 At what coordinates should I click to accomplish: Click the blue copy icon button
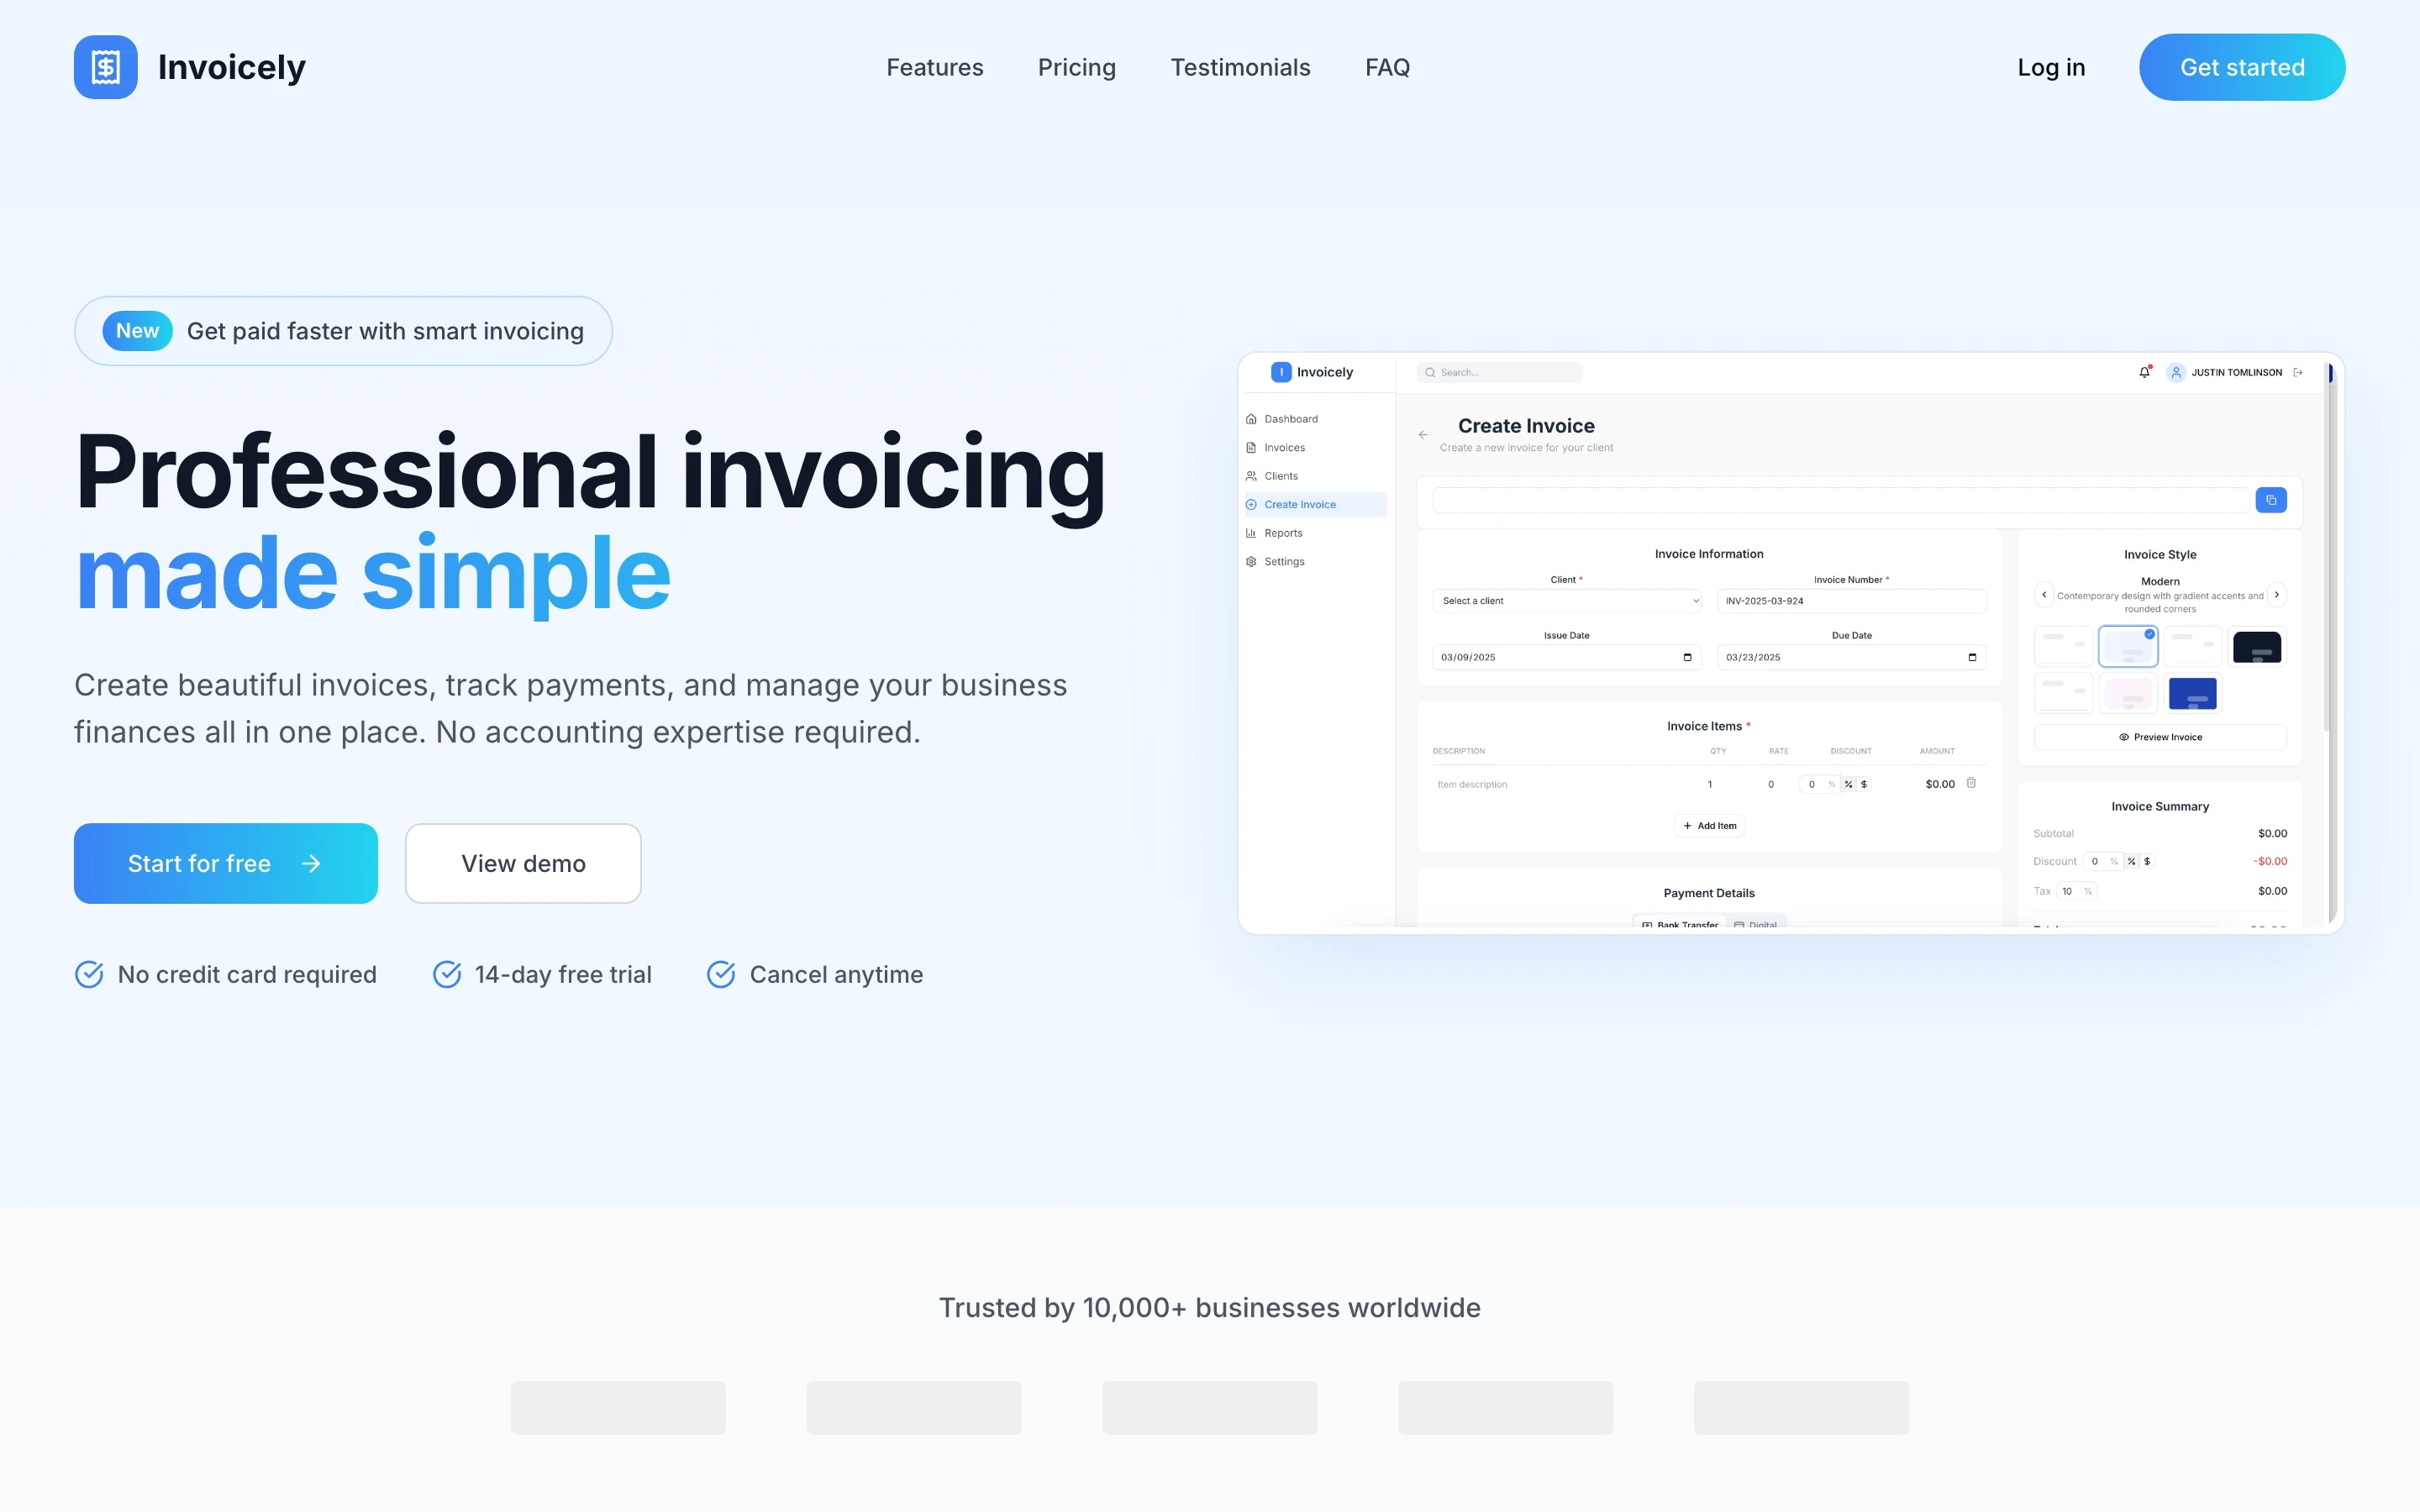tap(2271, 500)
